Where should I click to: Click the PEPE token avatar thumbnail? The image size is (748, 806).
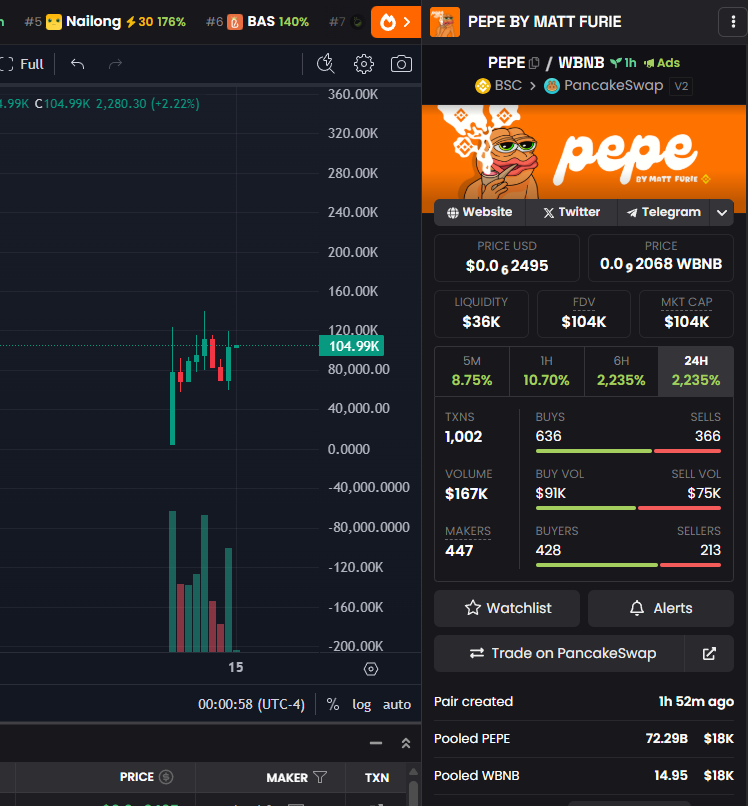coord(445,22)
